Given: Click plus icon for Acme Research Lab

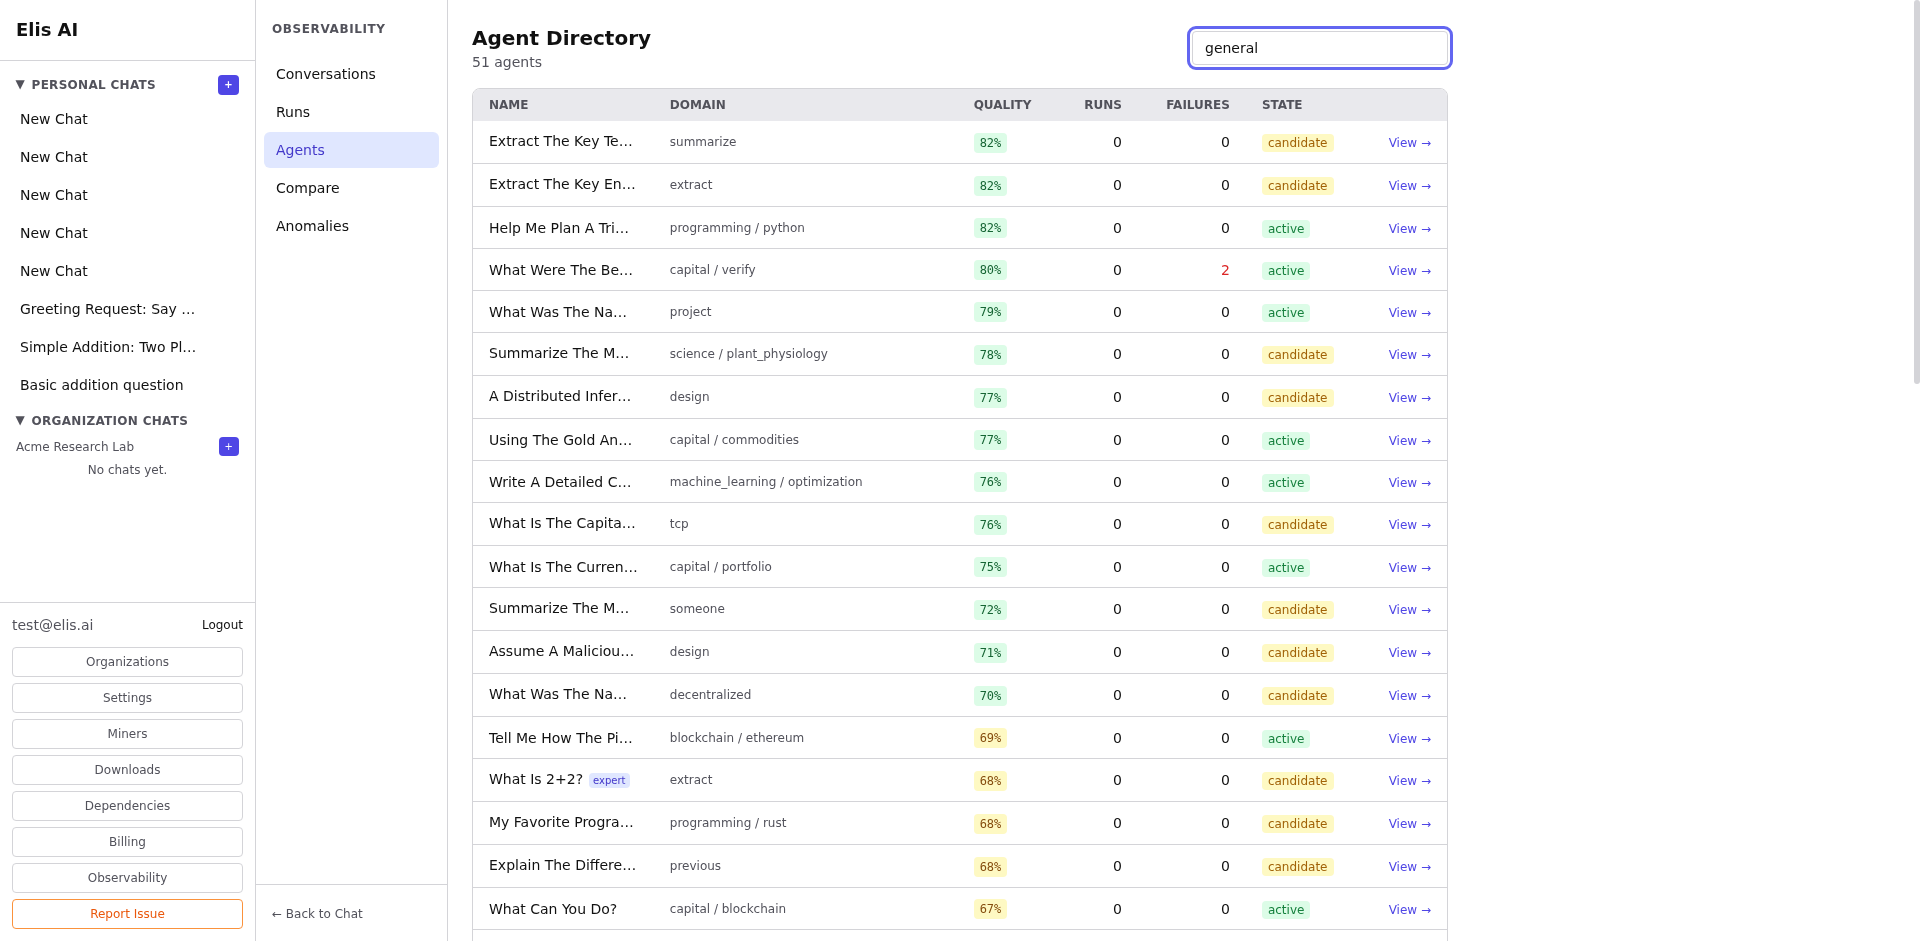Looking at the screenshot, I should (228, 447).
